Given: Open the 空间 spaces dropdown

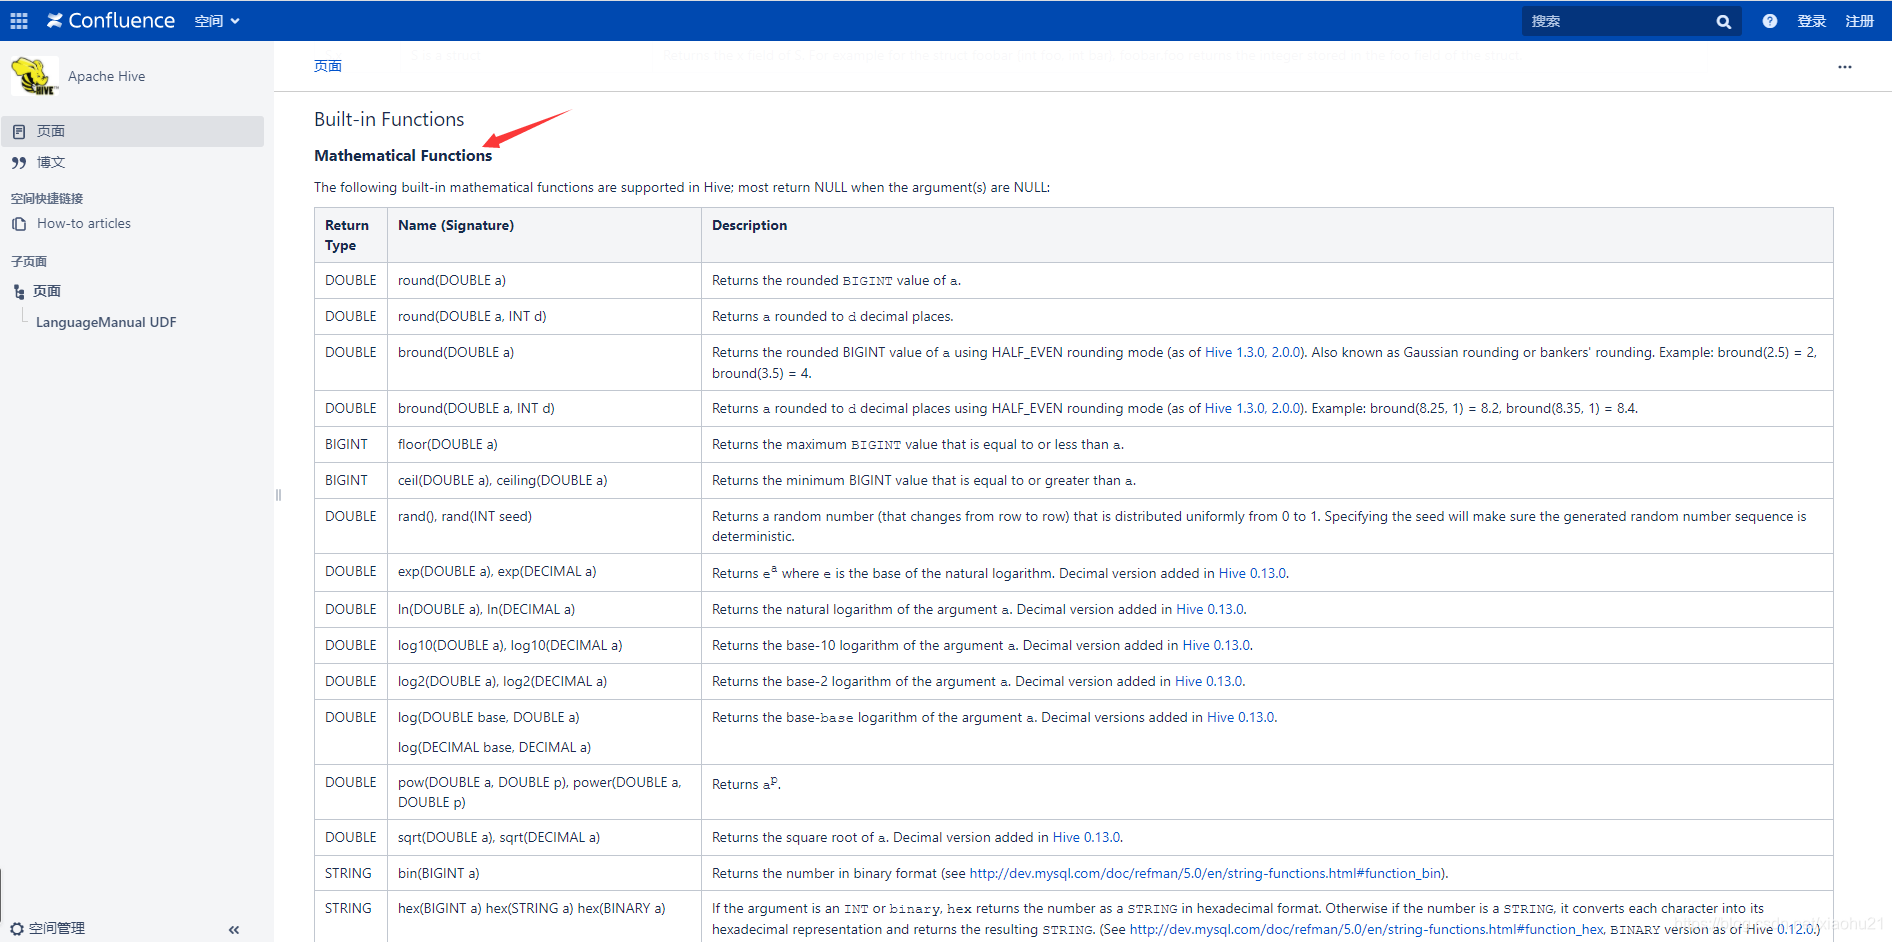Looking at the screenshot, I should point(217,21).
